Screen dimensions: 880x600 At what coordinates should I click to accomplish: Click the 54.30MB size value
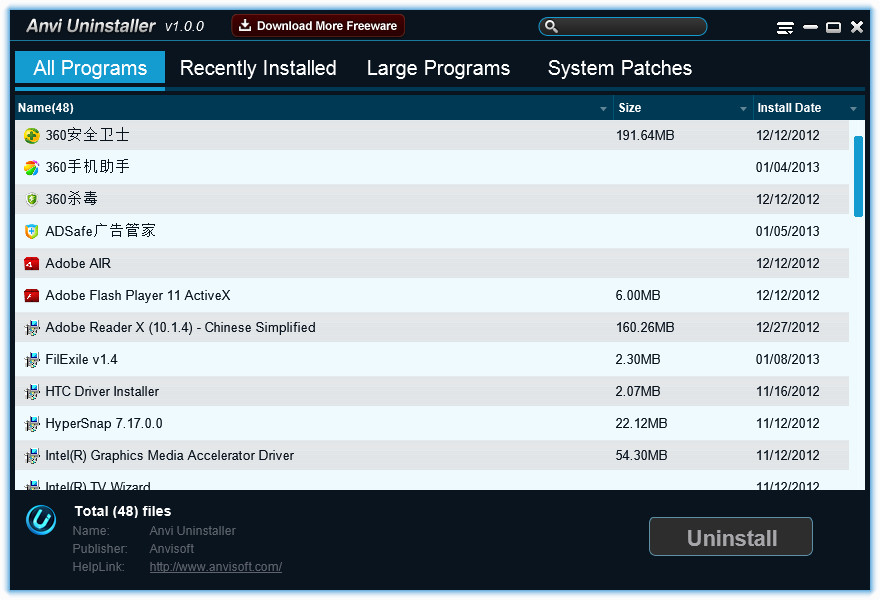tap(641, 455)
